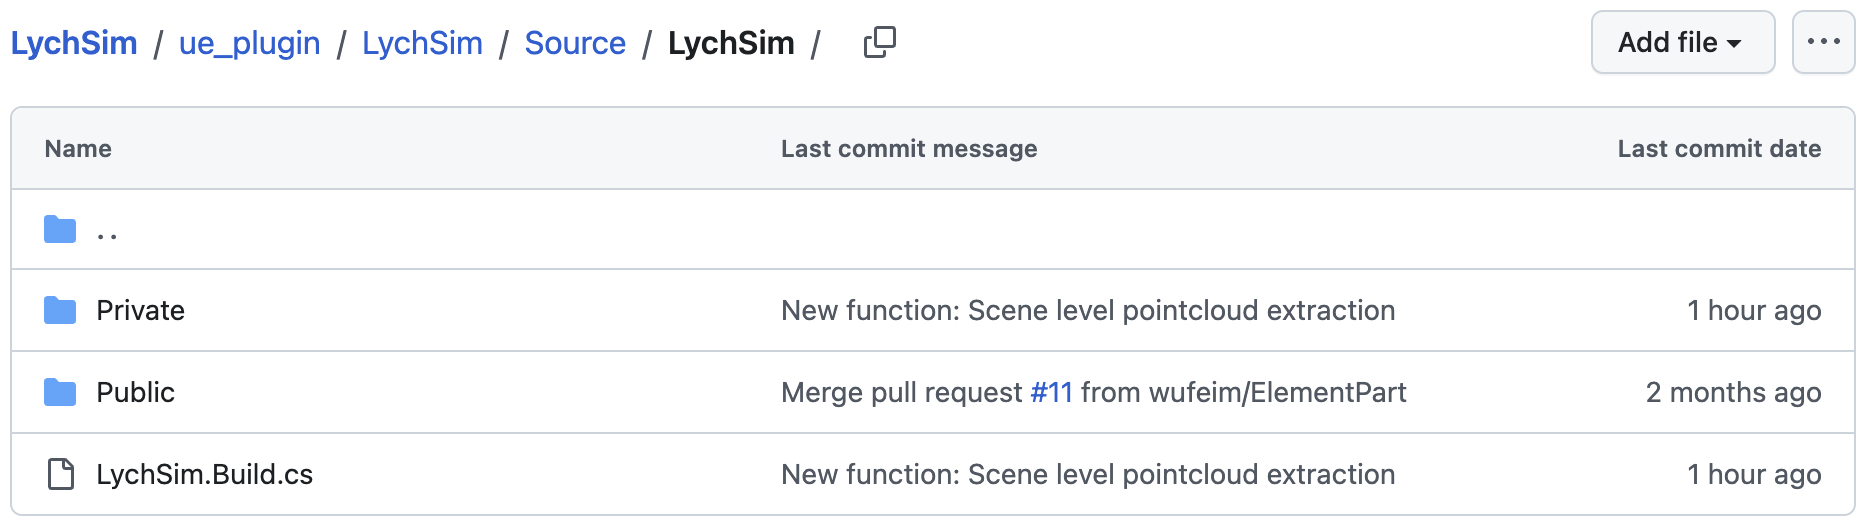Navigate to ue_plugin breadcrumb
The image size is (1866, 524).
pyautogui.click(x=250, y=43)
